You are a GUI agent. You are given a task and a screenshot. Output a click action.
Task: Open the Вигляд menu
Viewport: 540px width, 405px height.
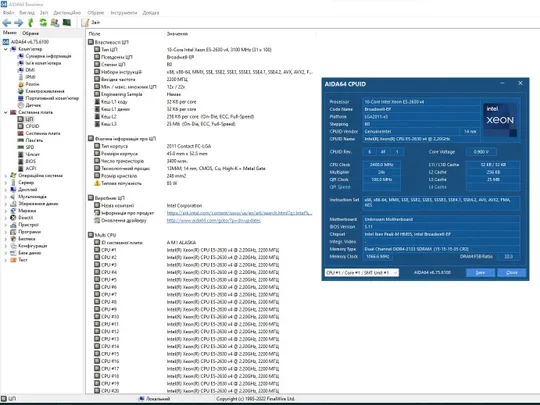coord(27,12)
